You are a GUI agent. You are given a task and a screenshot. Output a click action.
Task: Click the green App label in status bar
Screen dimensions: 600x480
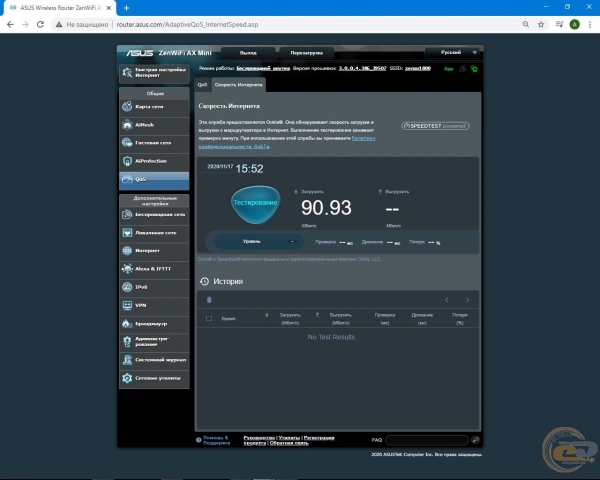(x=448, y=69)
